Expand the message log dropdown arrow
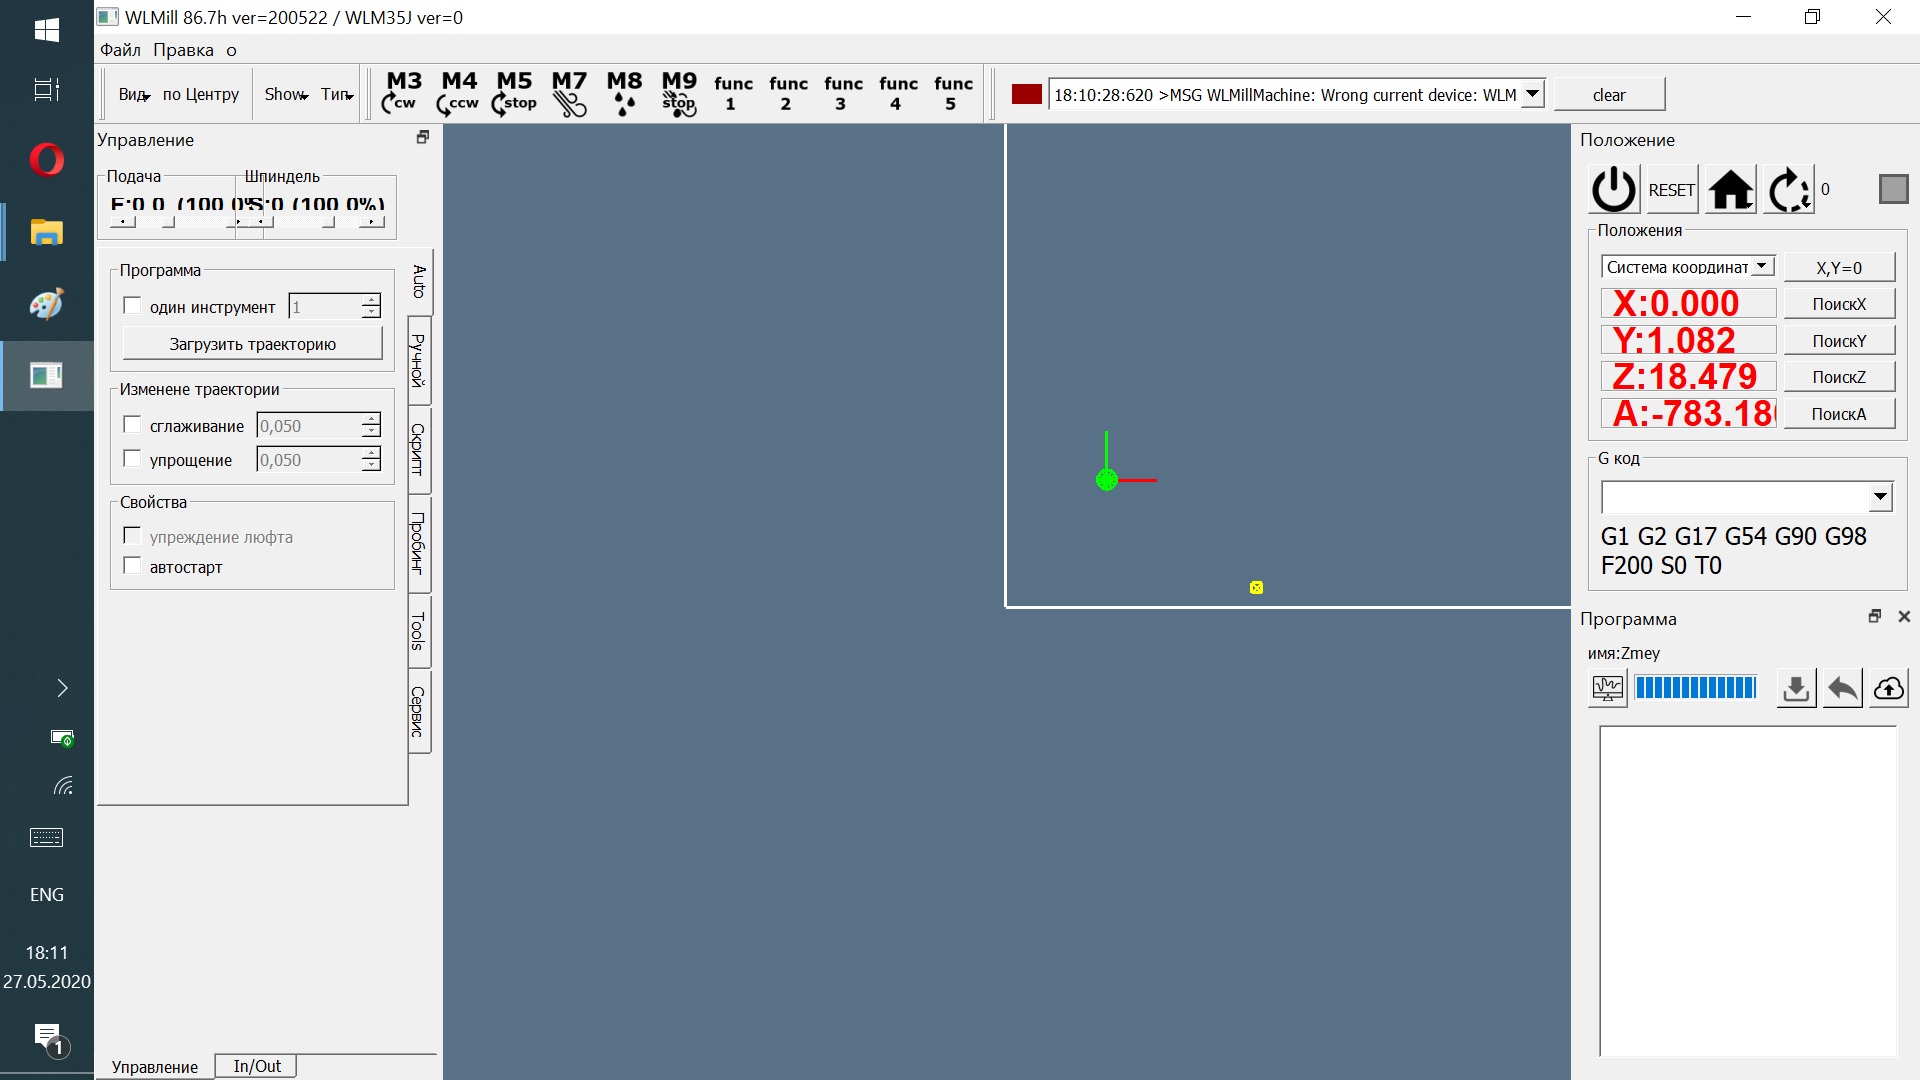 (x=1532, y=94)
